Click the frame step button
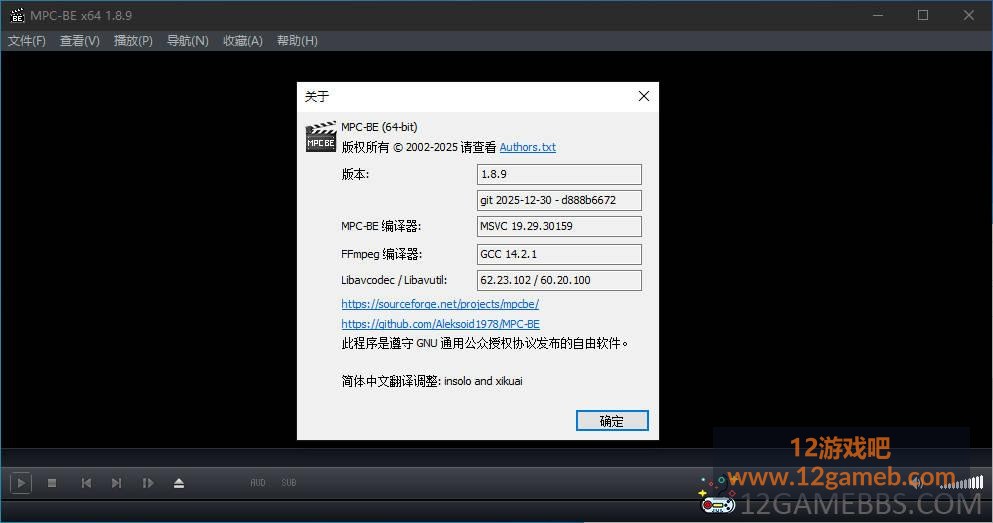This screenshot has width=993, height=523. (148, 483)
